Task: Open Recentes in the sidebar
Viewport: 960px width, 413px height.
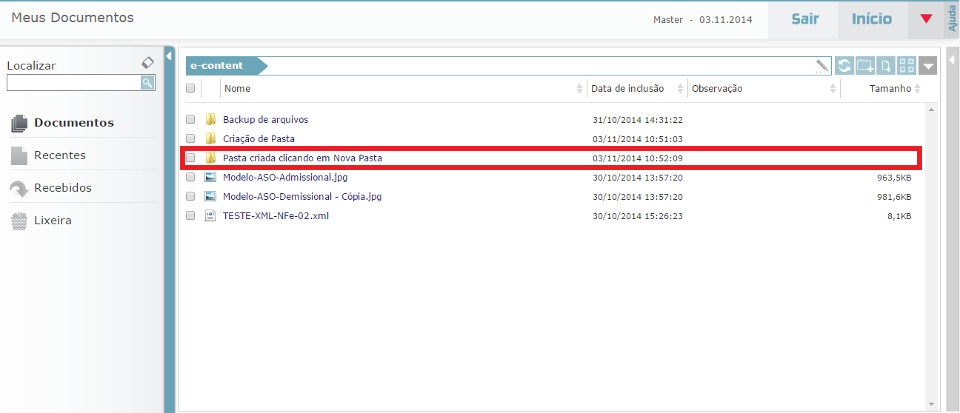Action: pyautogui.click(x=60, y=156)
